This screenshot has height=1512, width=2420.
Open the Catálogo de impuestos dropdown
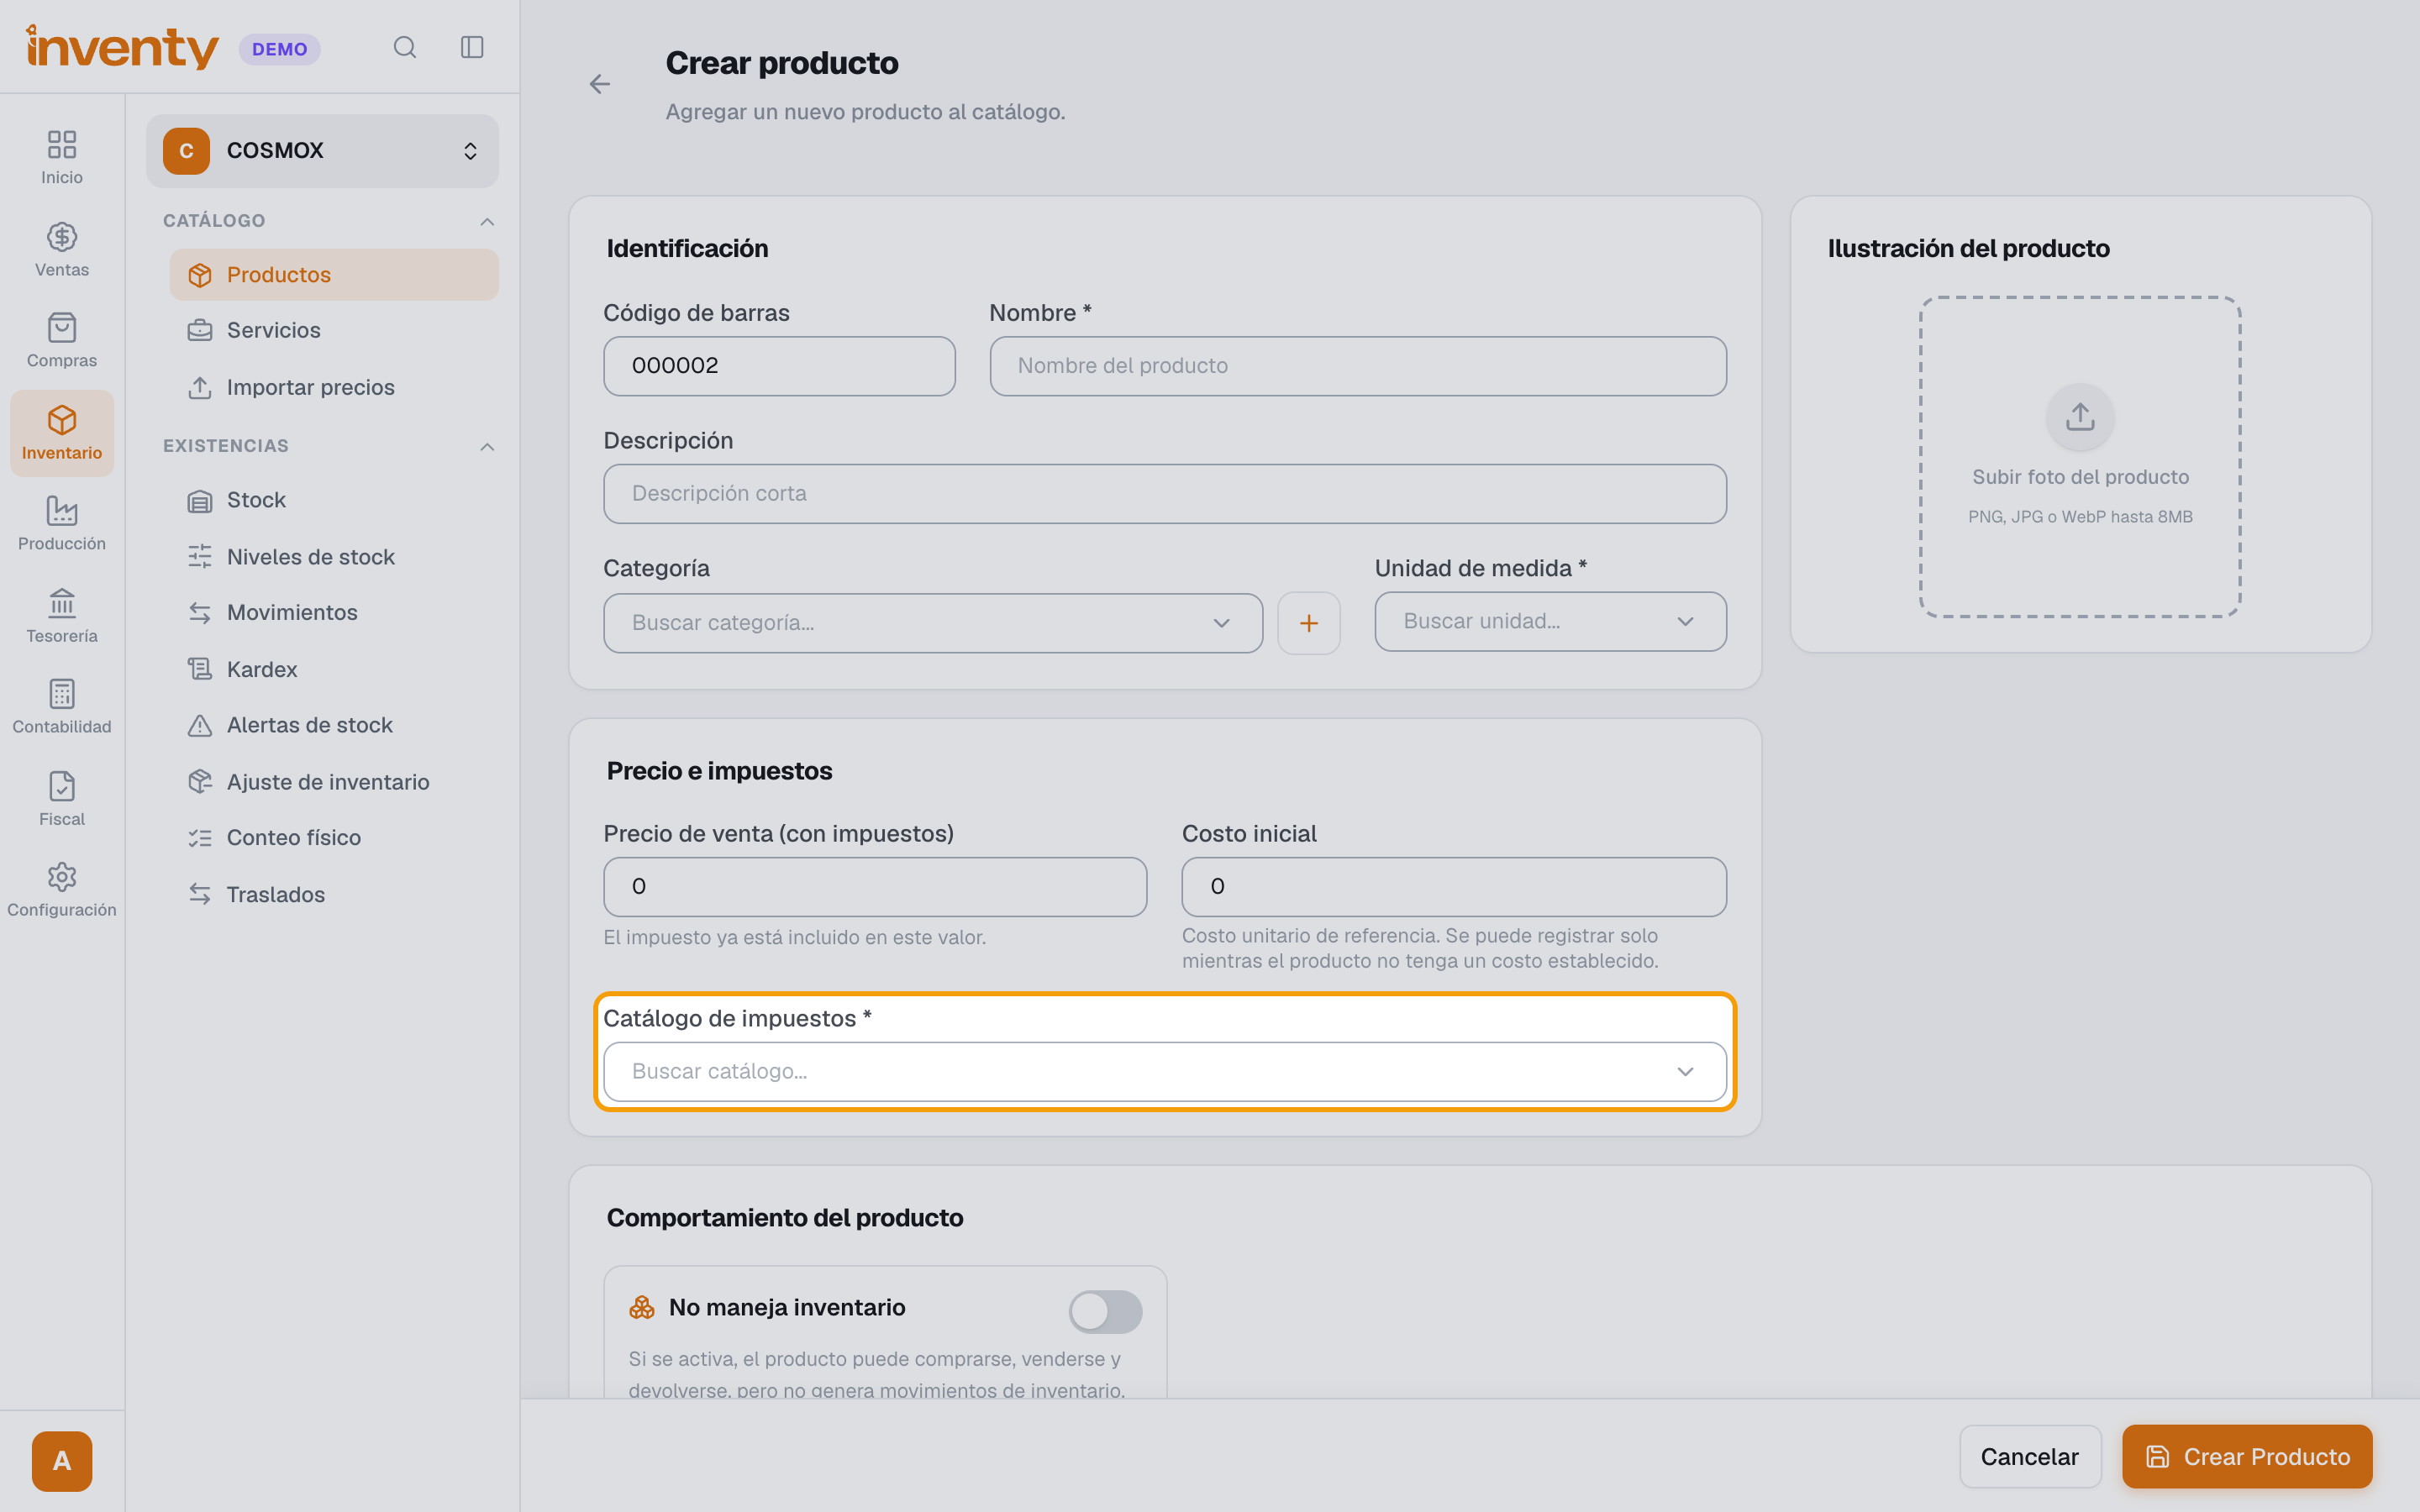1164,1071
